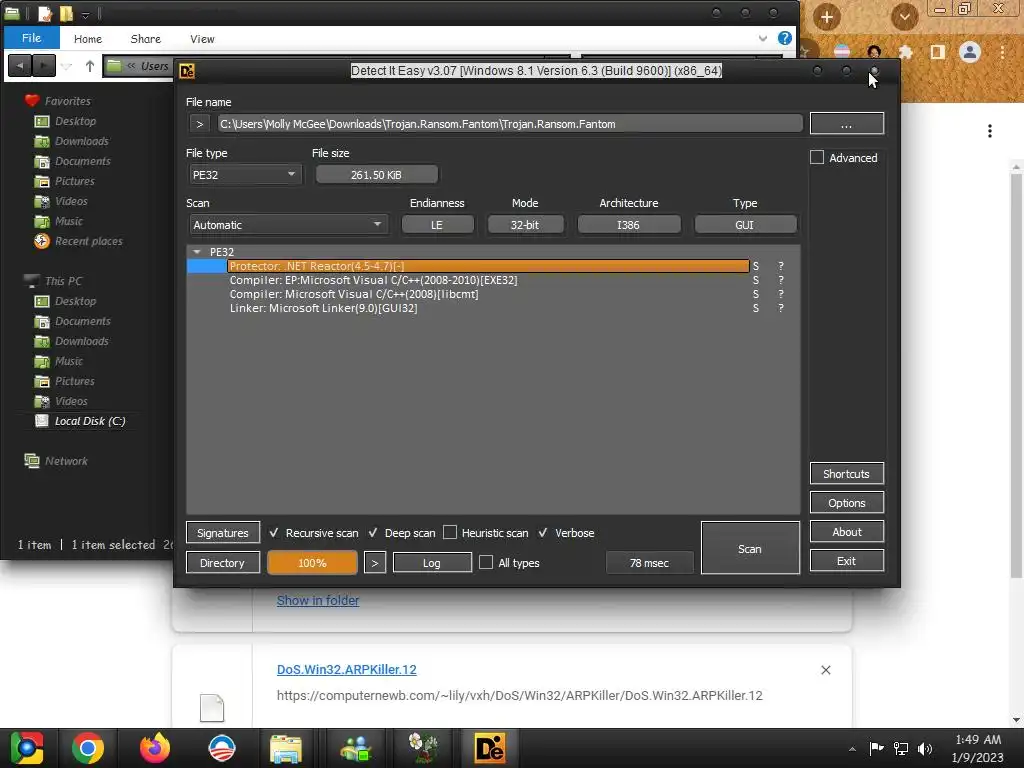Click the File name path input field
1024x768 pixels.
[x=510, y=123]
